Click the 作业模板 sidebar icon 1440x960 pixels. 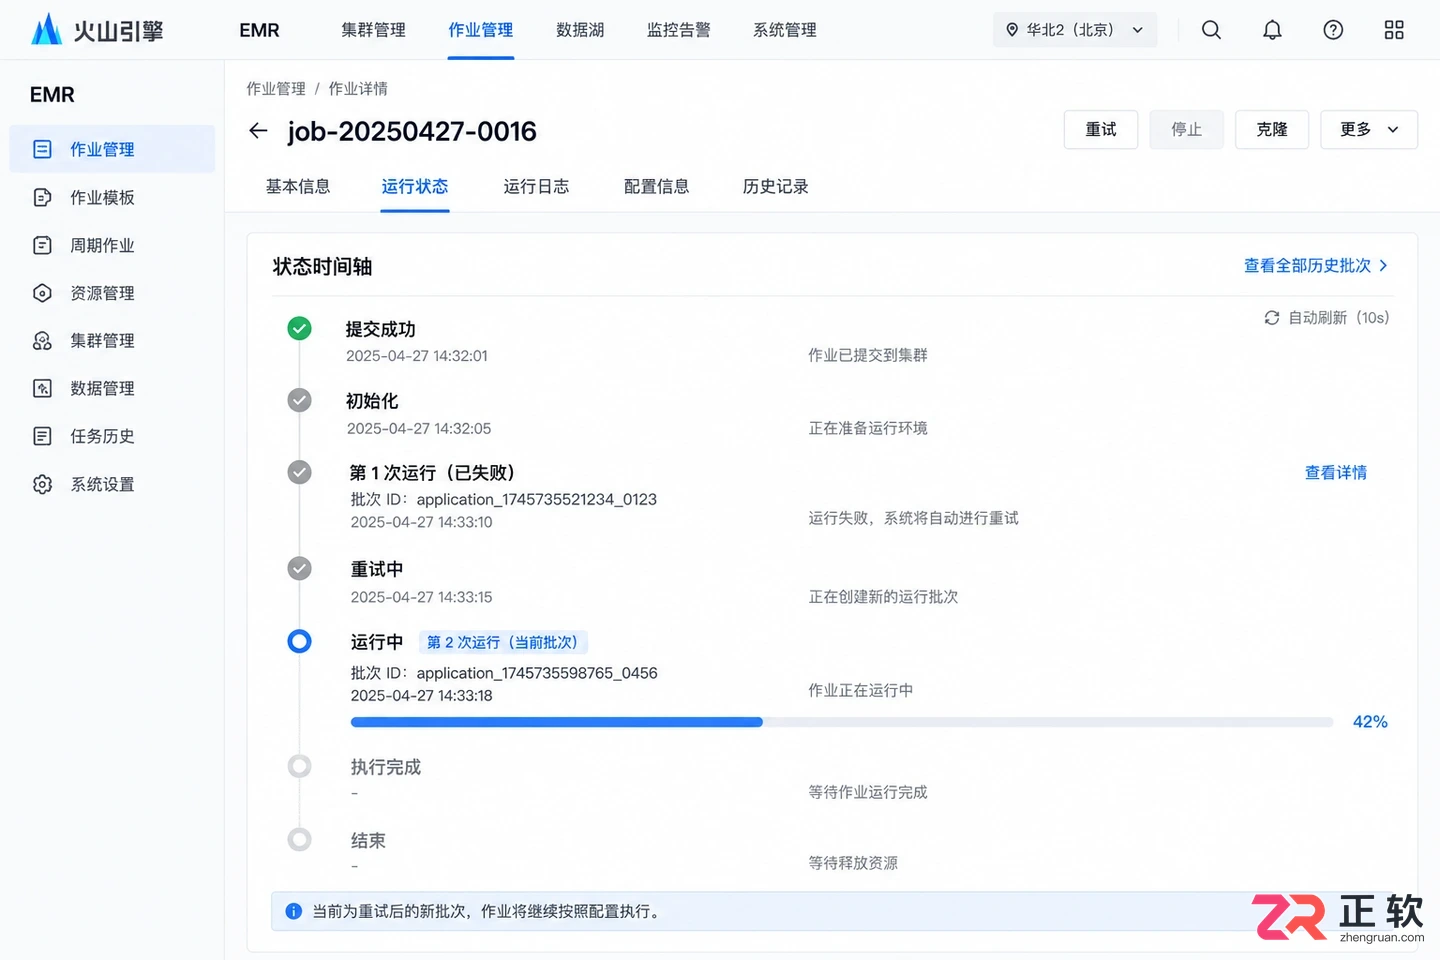coord(42,197)
